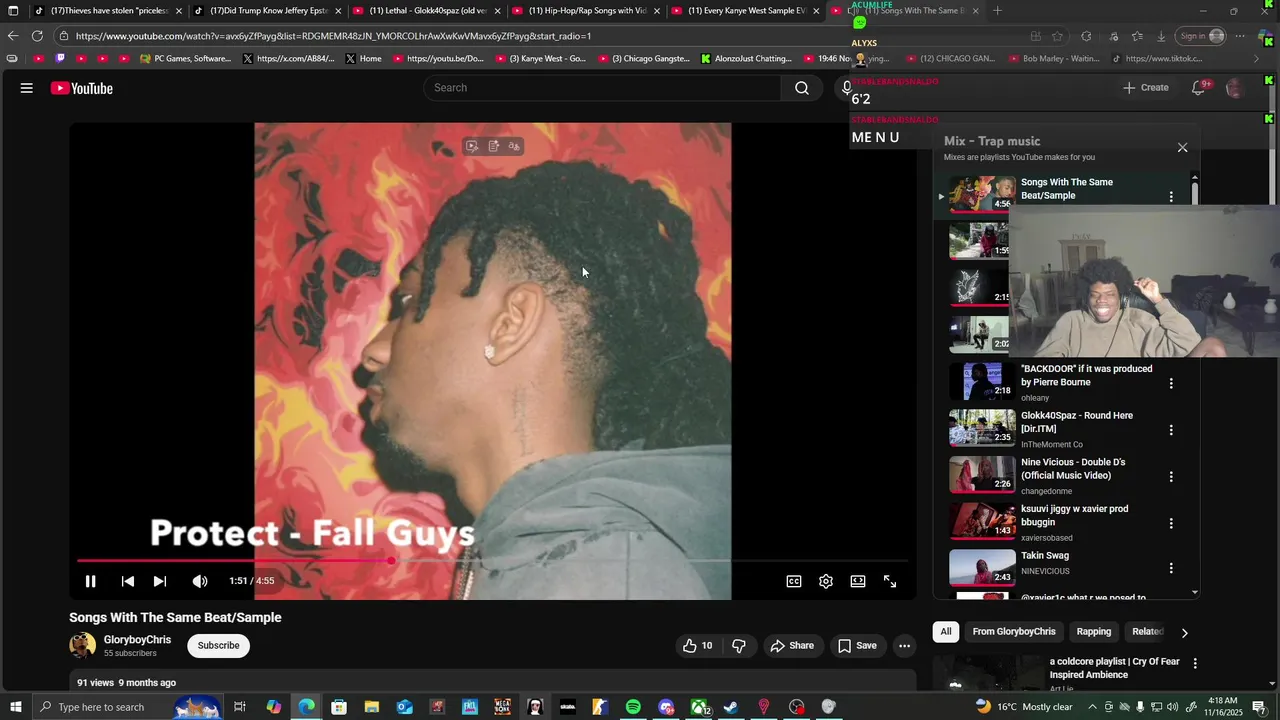This screenshot has height=720, width=1280.
Task: Open the AlonzoJust Chatting bookmark
Action: point(746,59)
